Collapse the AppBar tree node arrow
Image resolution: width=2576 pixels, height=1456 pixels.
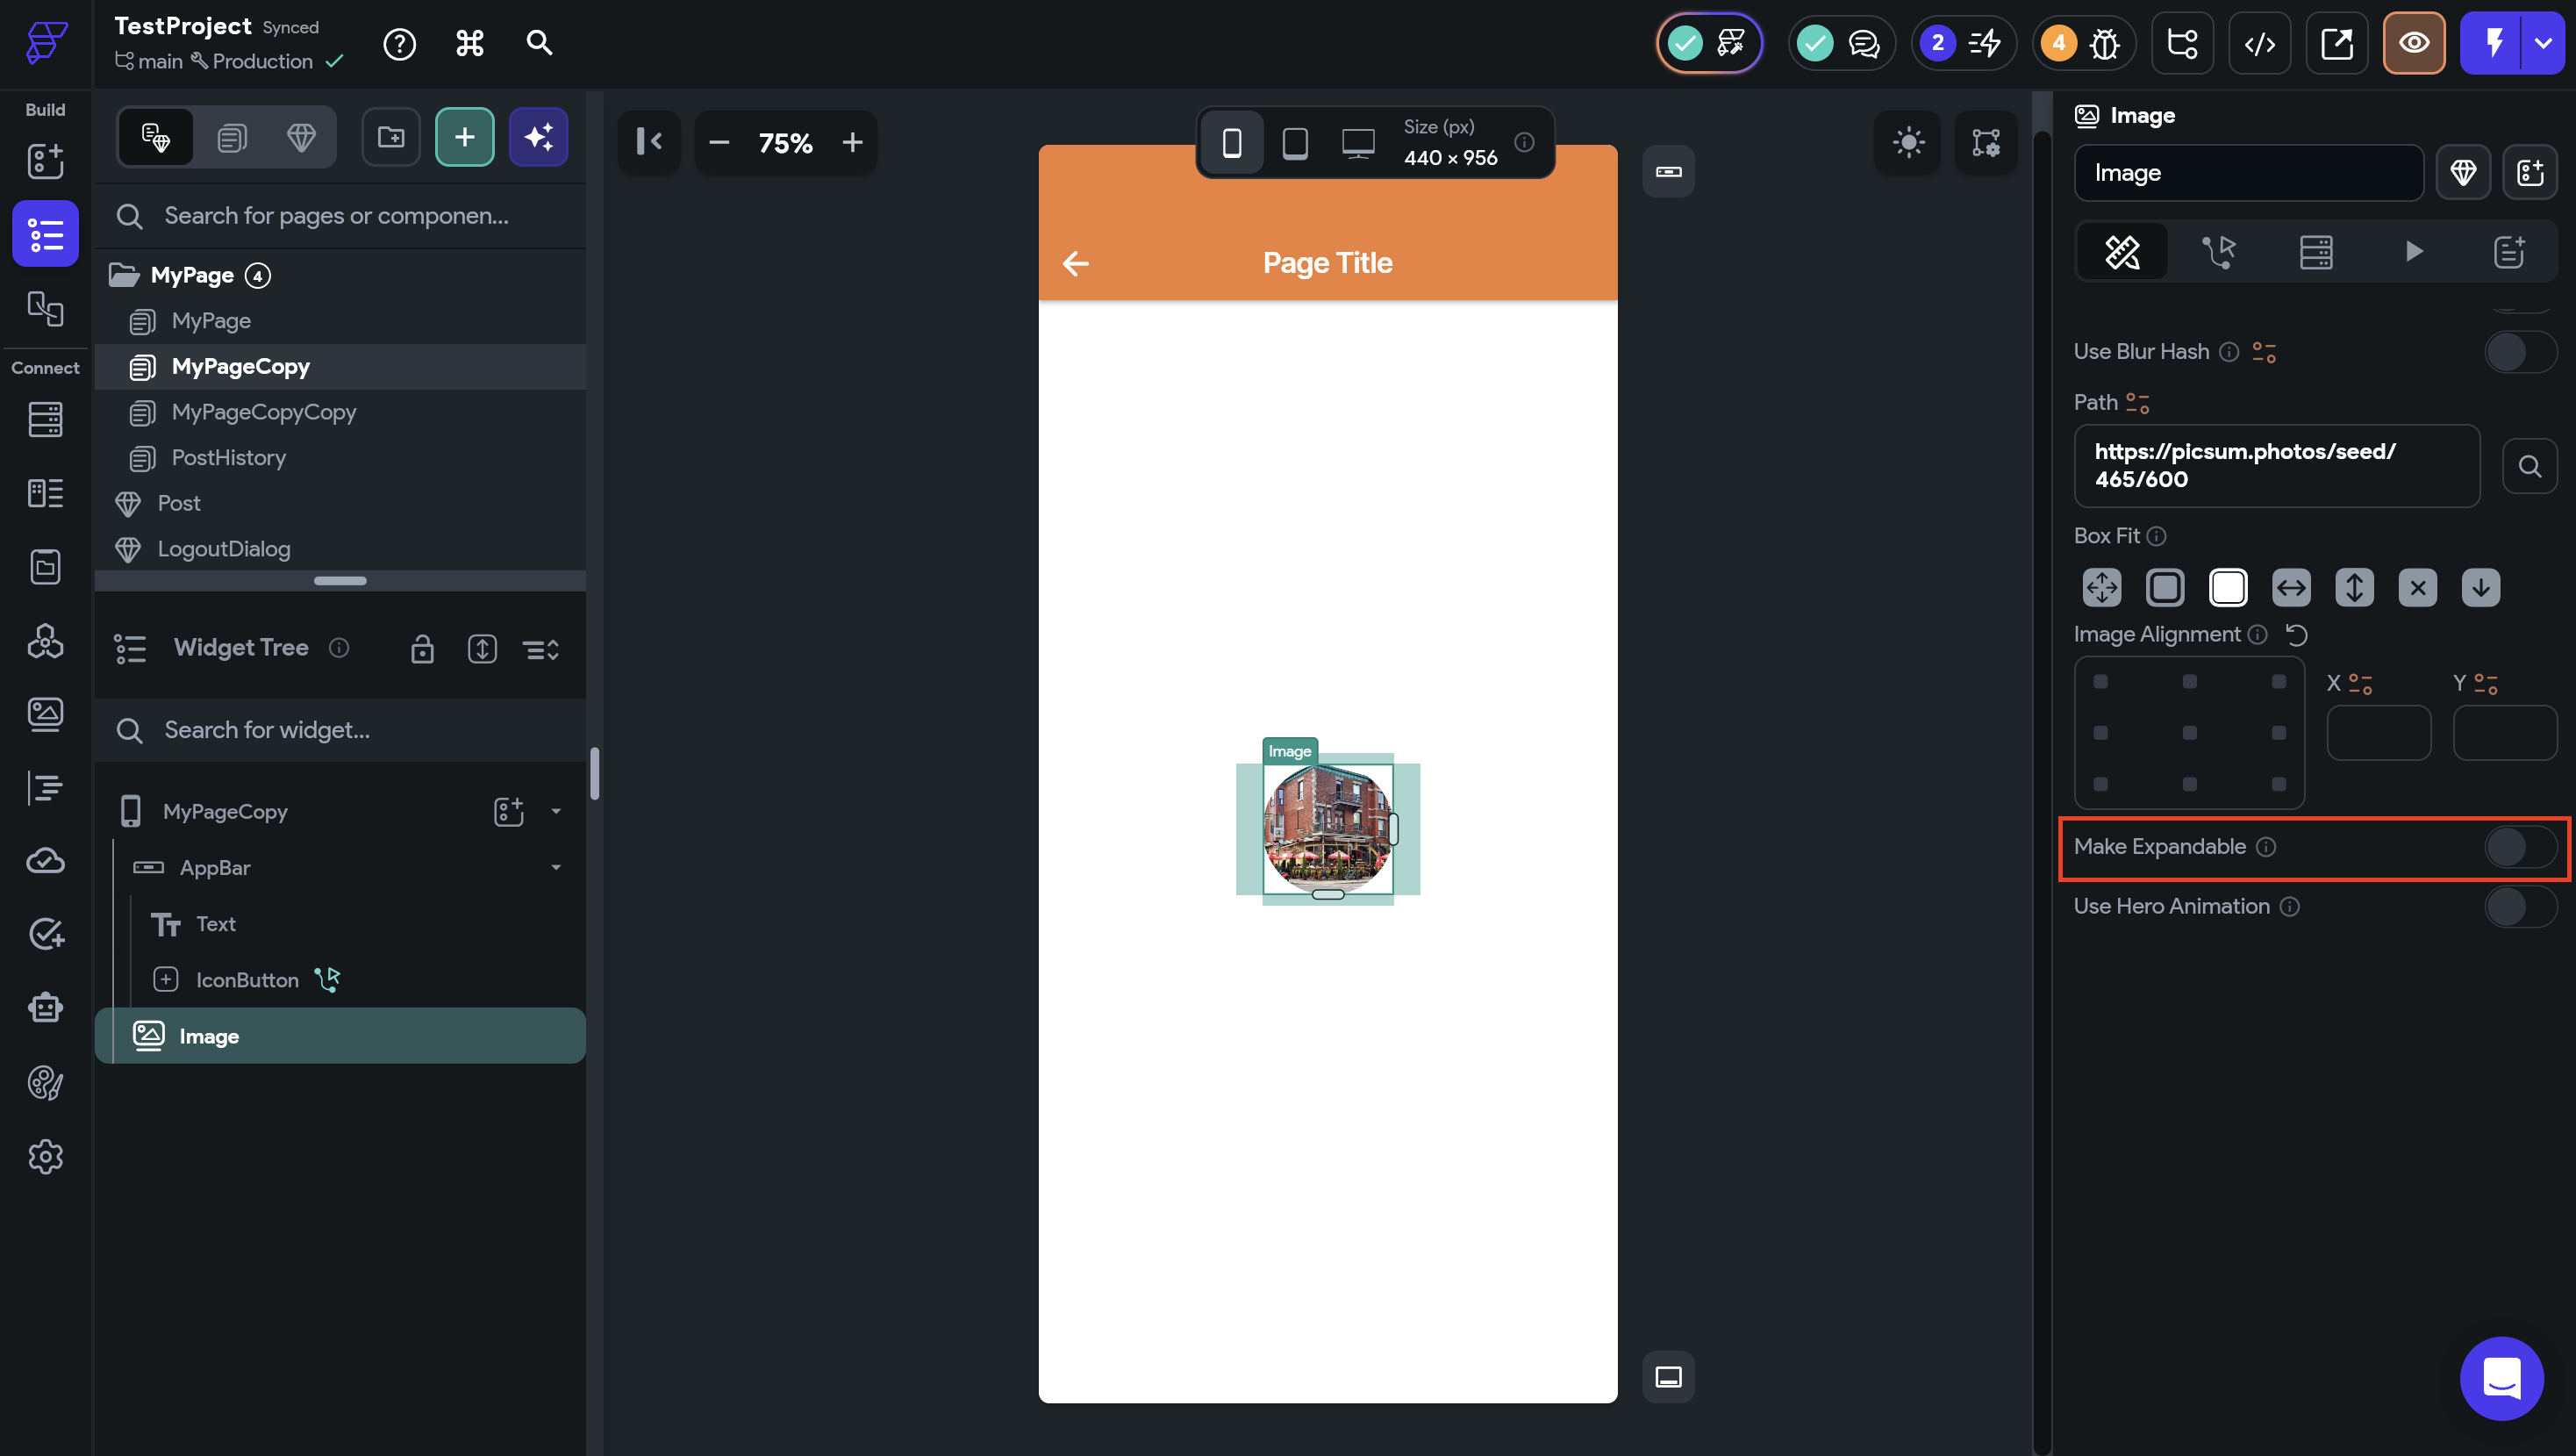[x=556, y=867]
